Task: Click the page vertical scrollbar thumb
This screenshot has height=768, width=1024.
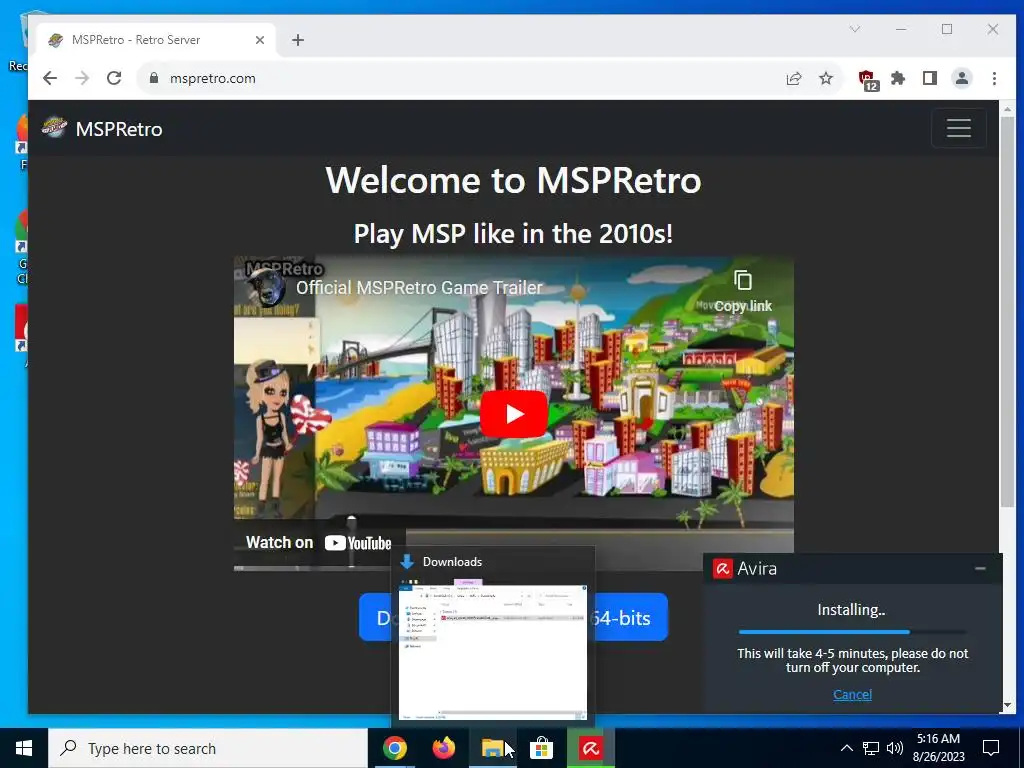Action: pyautogui.click(x=1007, y=312)
